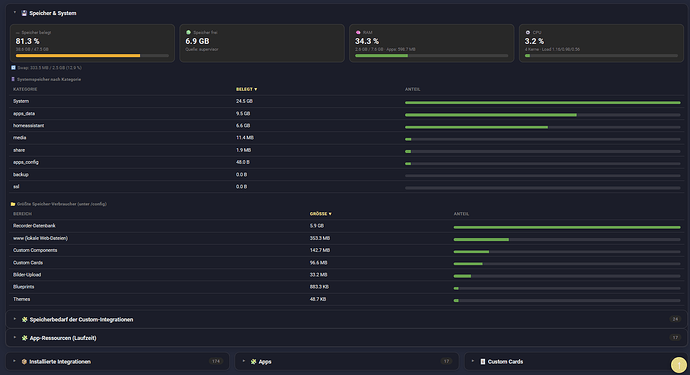Click the icon beside Systemspeicher nach Kategorie
The height and width of the screenshot is (375, 690).
coord(13,79)
